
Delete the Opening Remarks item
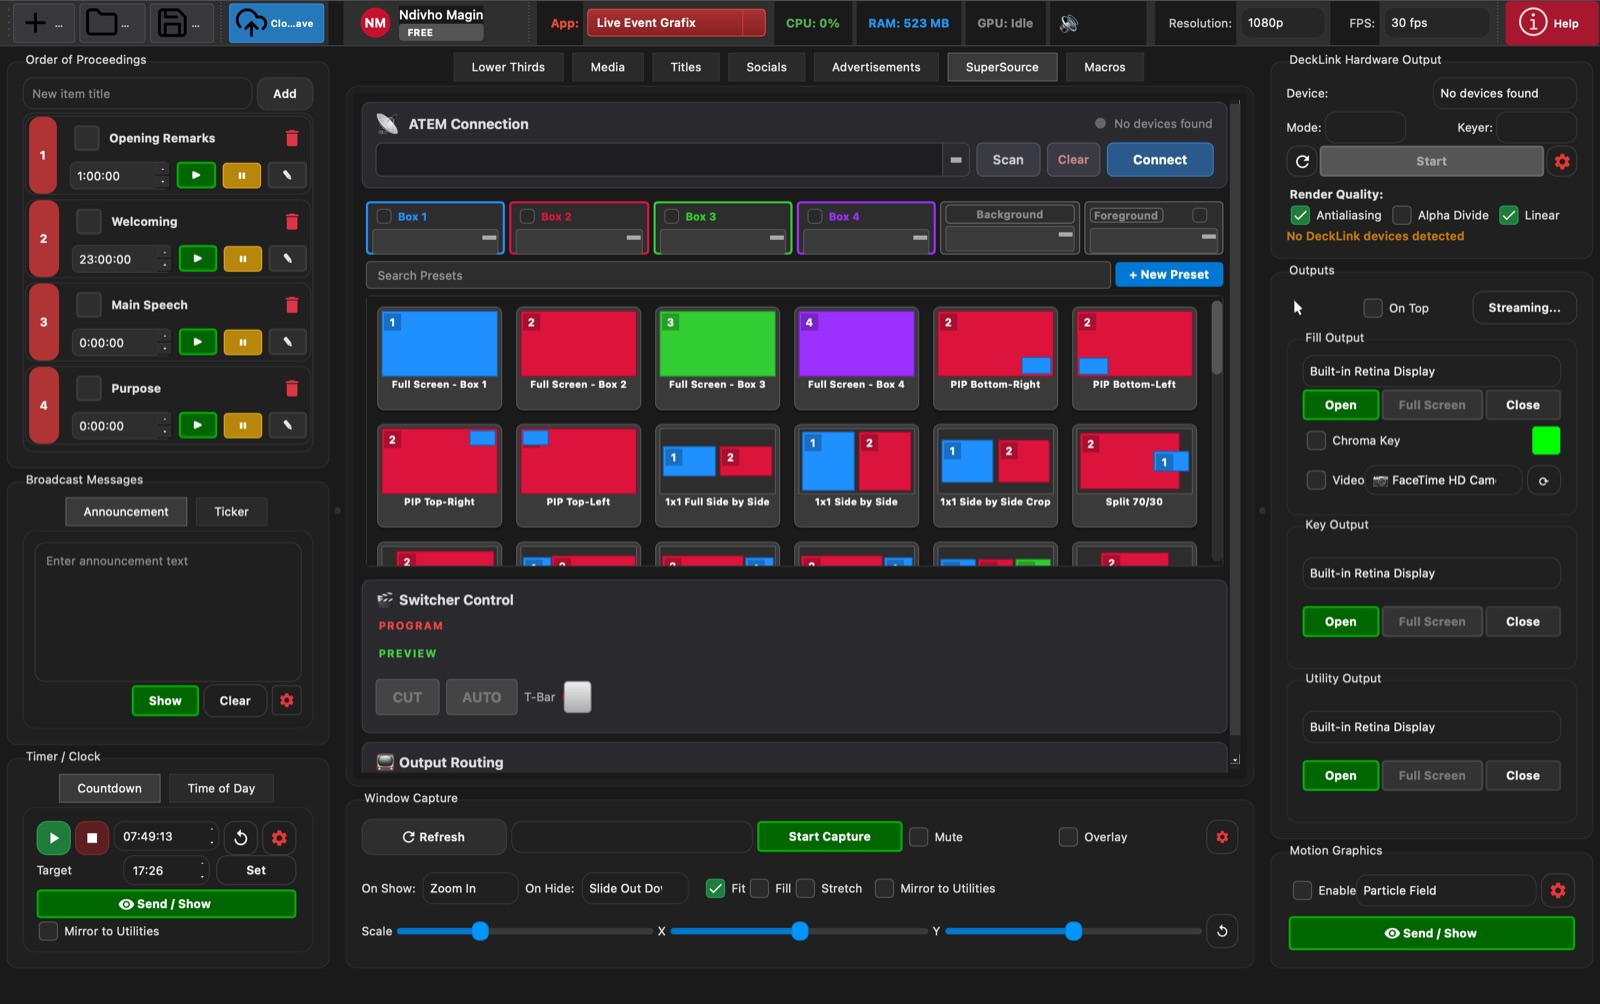point(292,138)
